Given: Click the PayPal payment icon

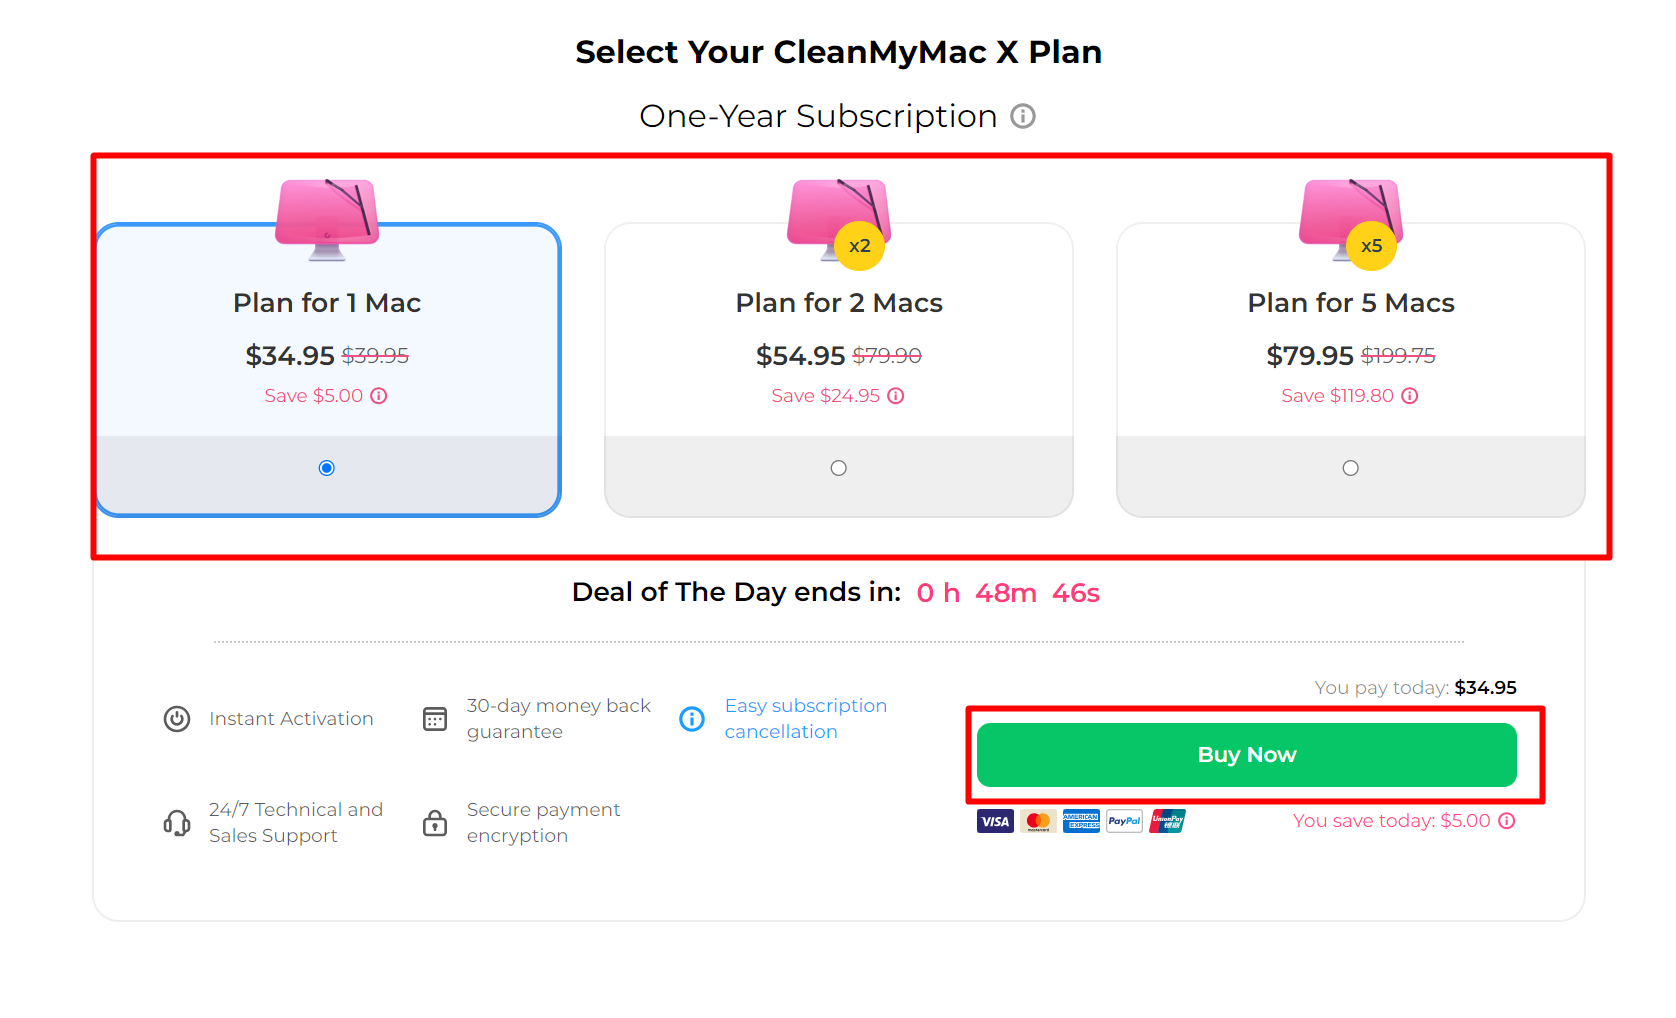Looking at the screenshot, I should pyautogui.click(x=1124, y=821).
